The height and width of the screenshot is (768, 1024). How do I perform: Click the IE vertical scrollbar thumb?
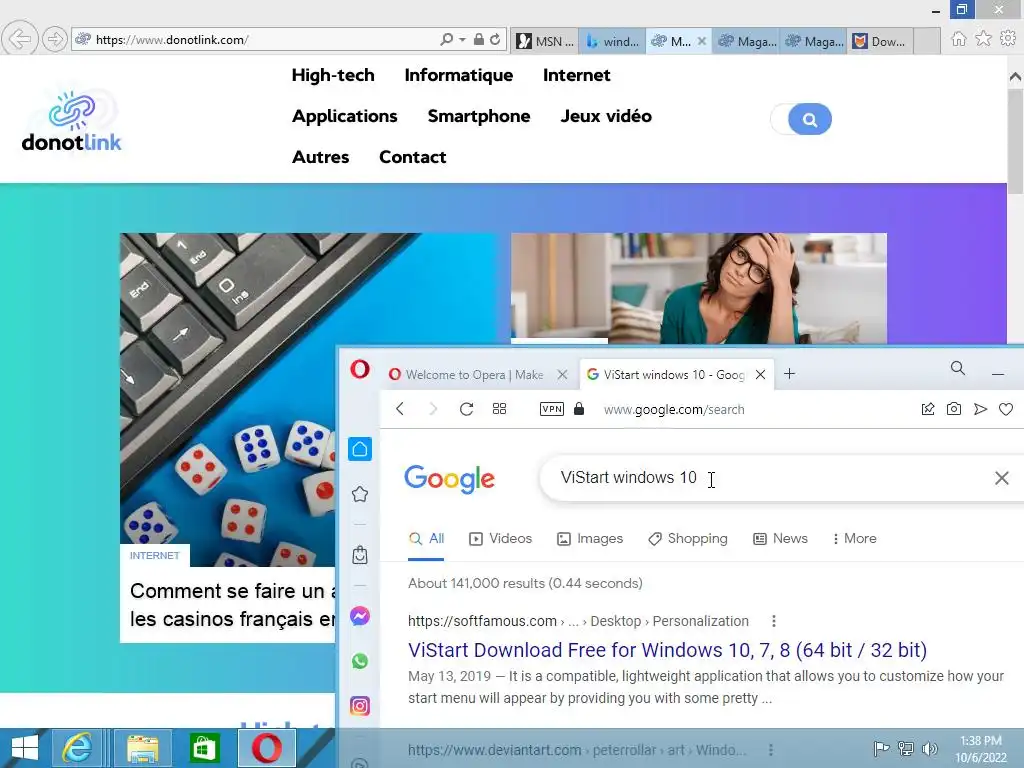tap(1015, 141)
